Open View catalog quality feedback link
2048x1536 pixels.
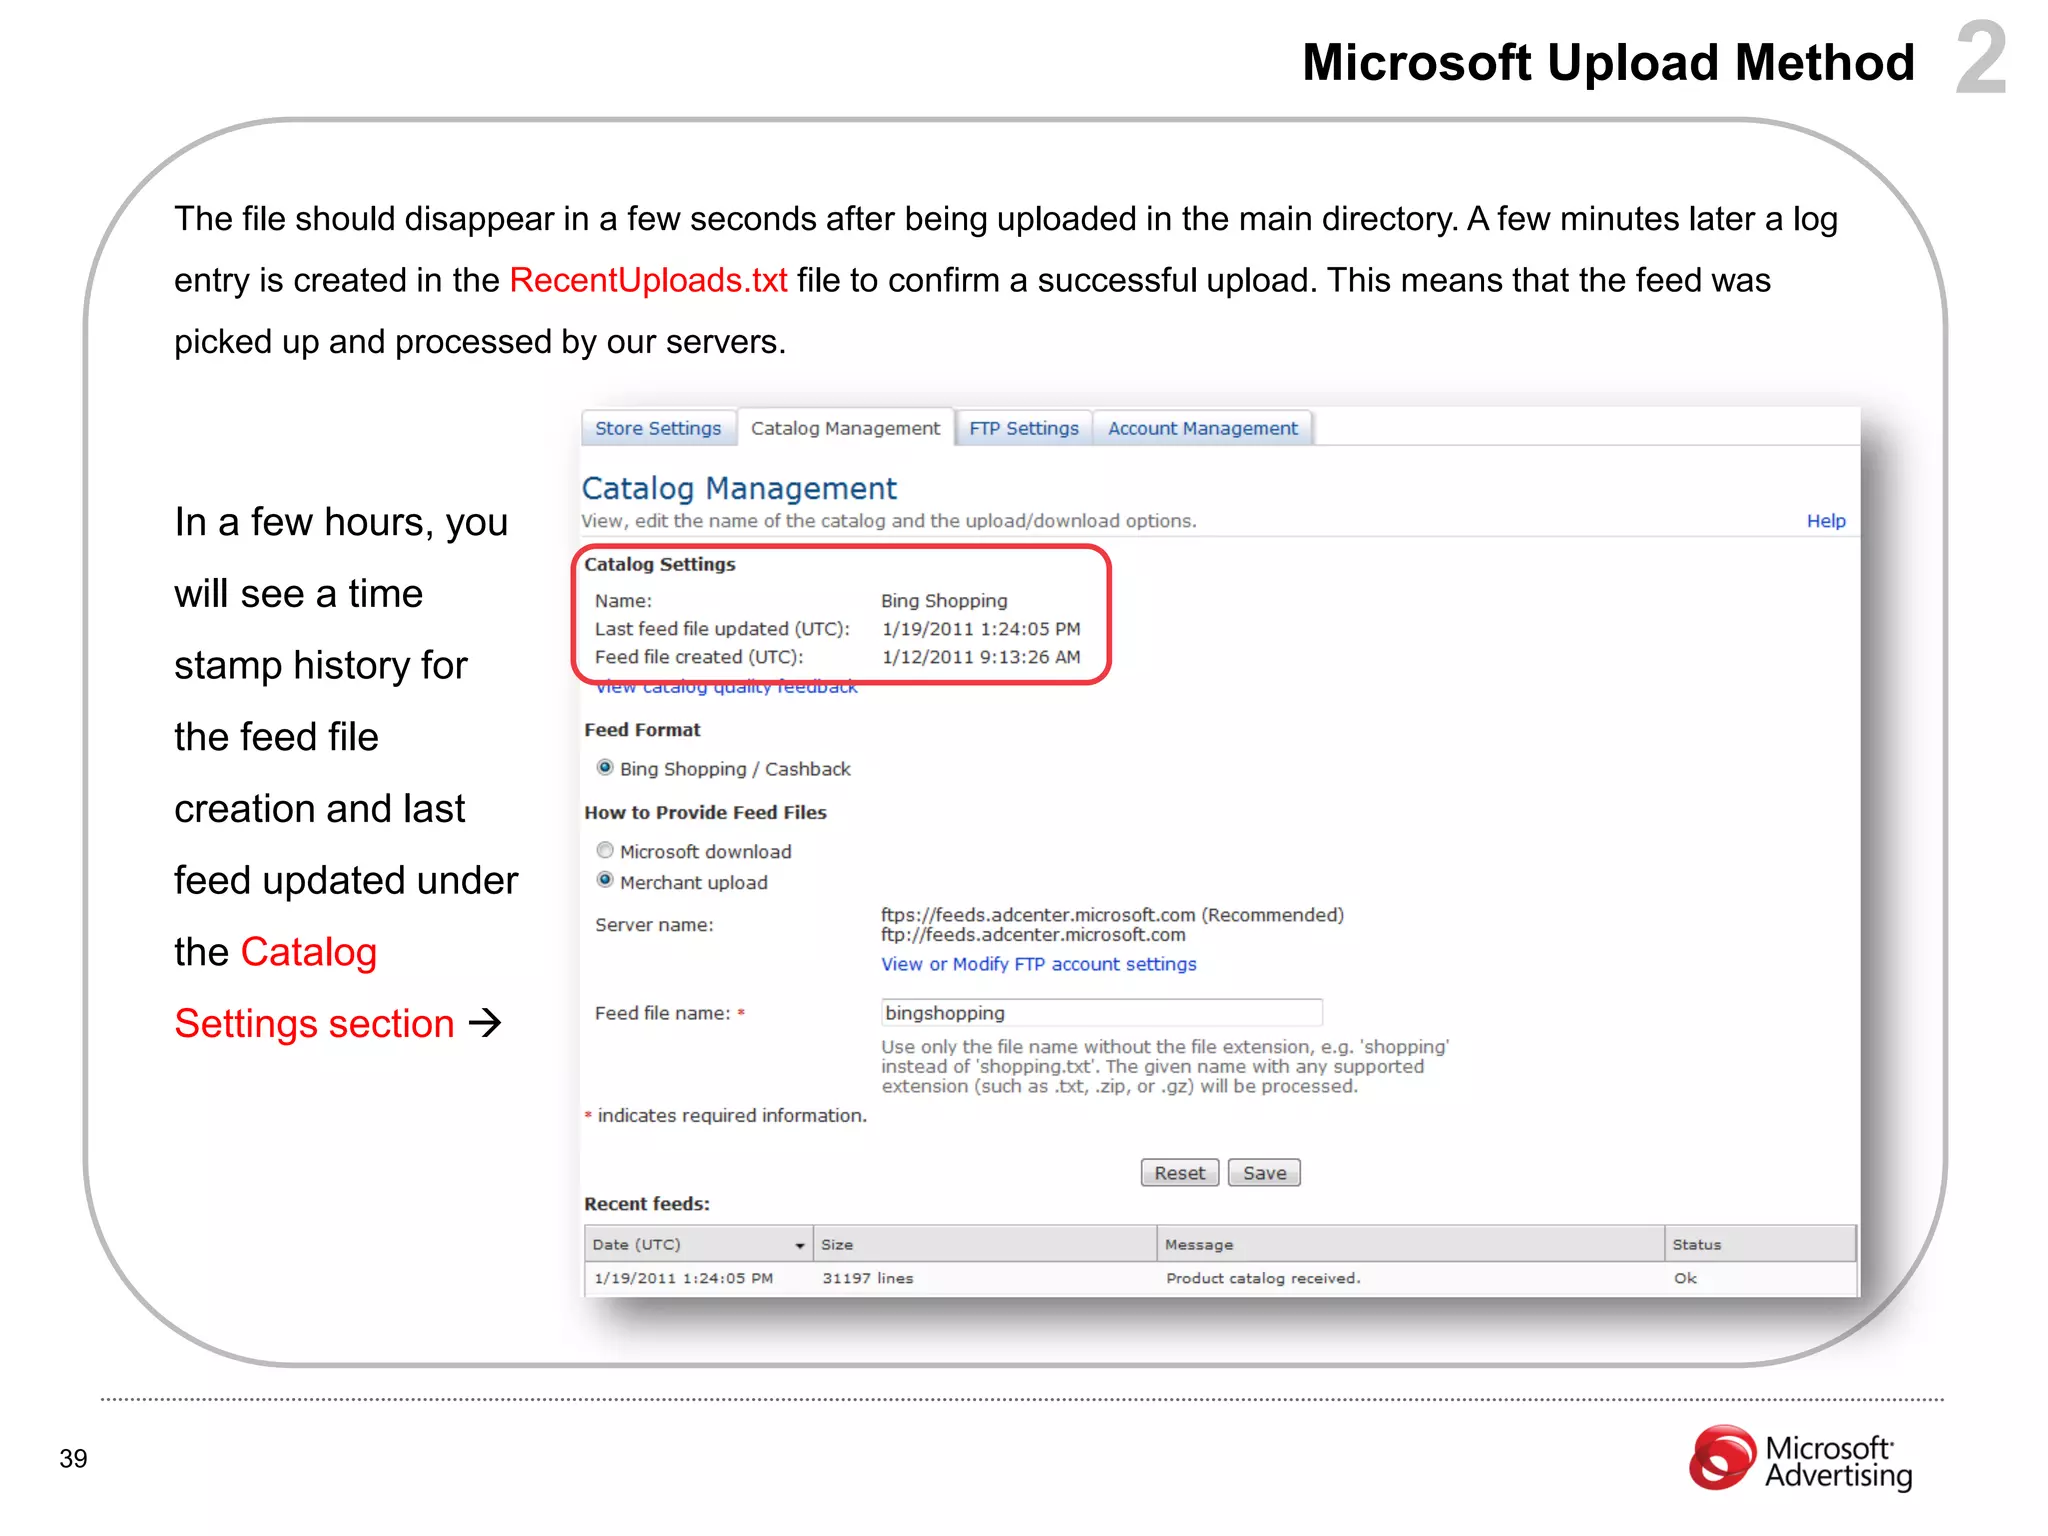click(727, 688)
